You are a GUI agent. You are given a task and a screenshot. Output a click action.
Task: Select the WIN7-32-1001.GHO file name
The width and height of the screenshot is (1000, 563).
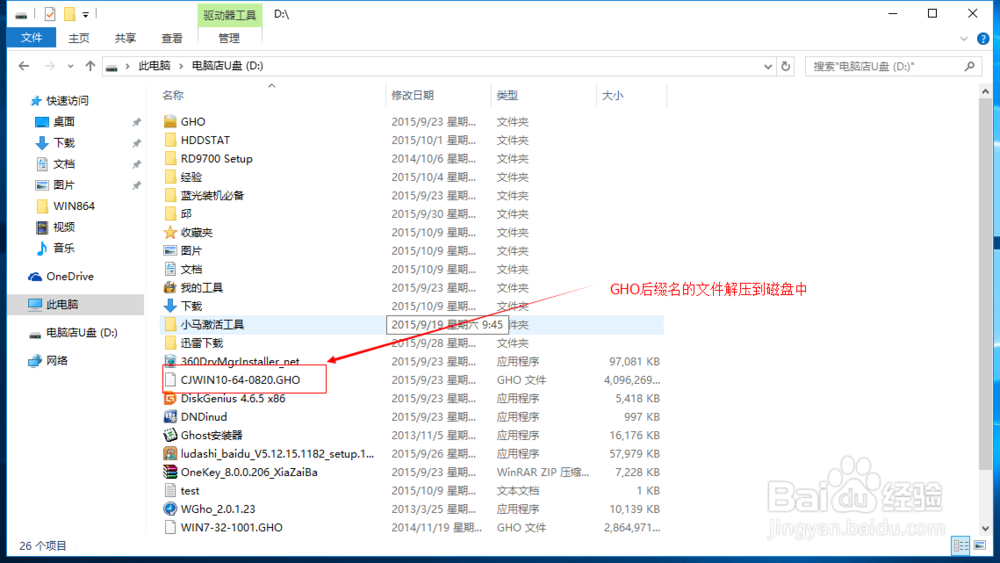click(x=232, y=527)
